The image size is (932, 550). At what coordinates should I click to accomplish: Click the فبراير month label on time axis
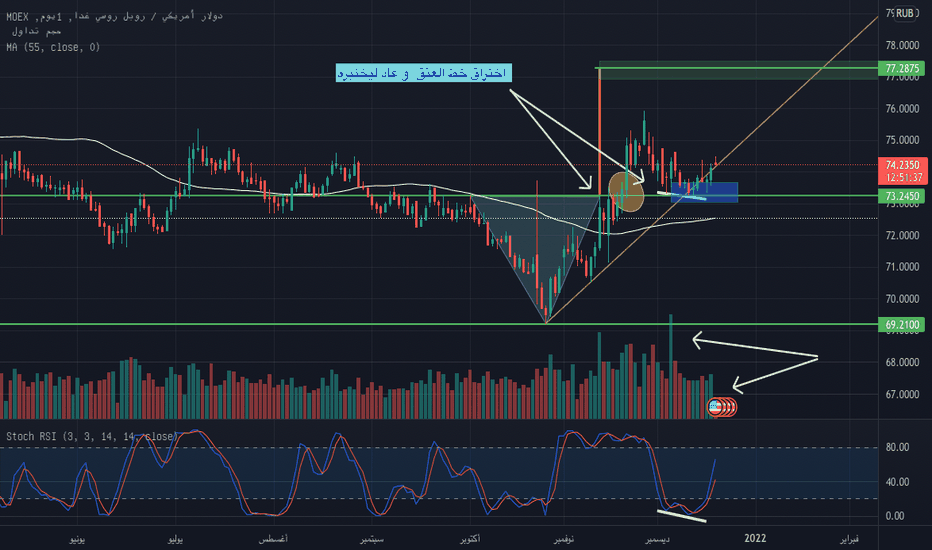pos(849,539)
